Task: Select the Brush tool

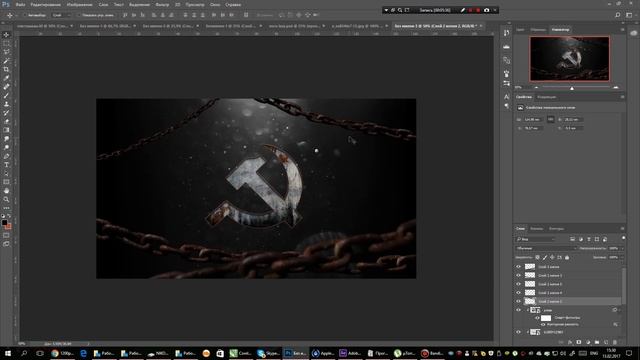Action: pos(6,96)
